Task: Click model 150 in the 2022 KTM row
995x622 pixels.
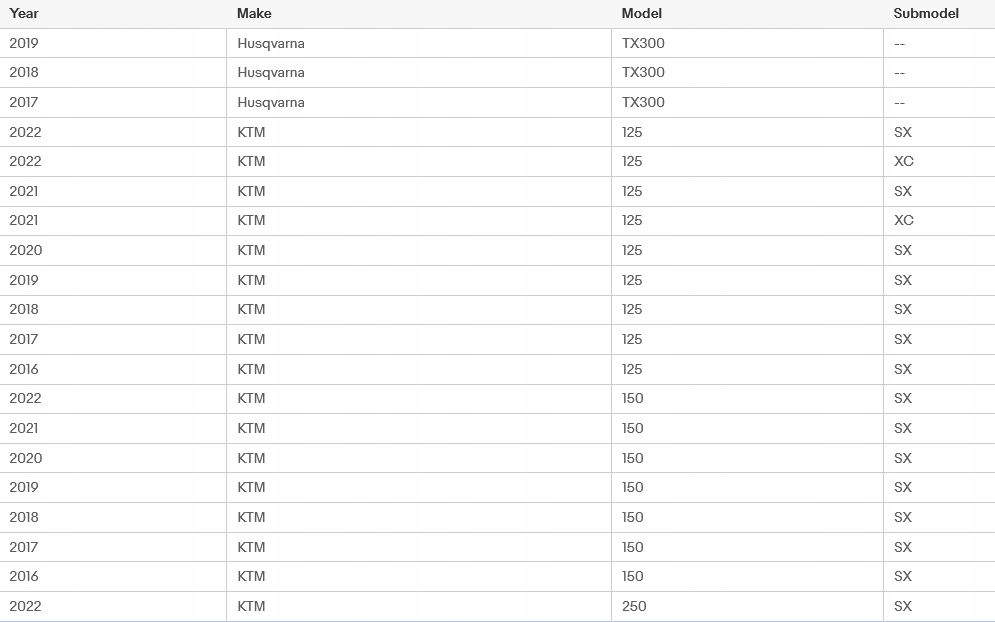Action: (632, 398)
